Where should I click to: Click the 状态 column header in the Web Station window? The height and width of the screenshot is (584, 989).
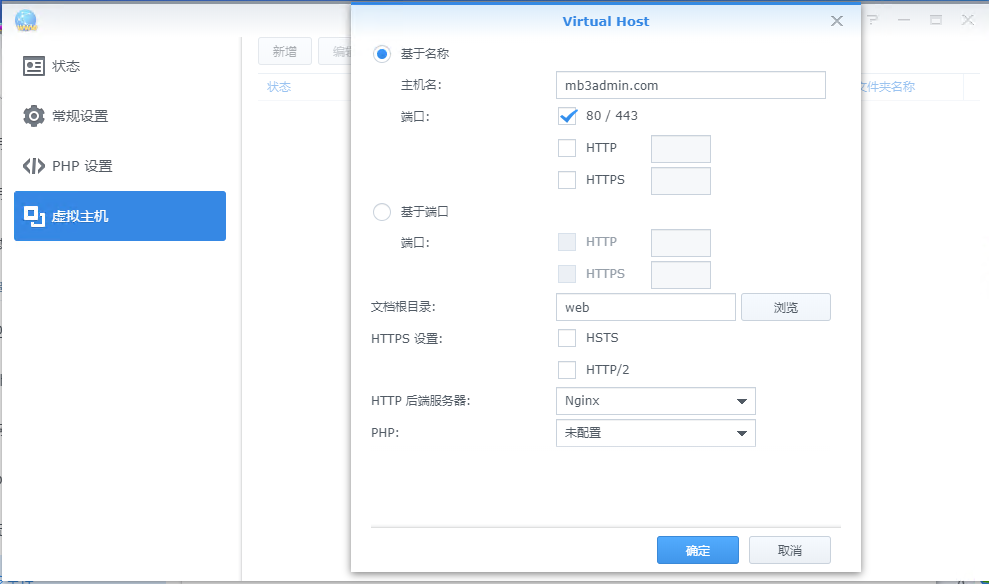(x=279, y=87)
